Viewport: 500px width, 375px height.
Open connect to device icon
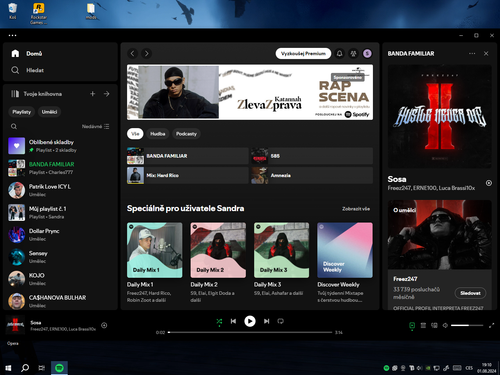(434, 325)
